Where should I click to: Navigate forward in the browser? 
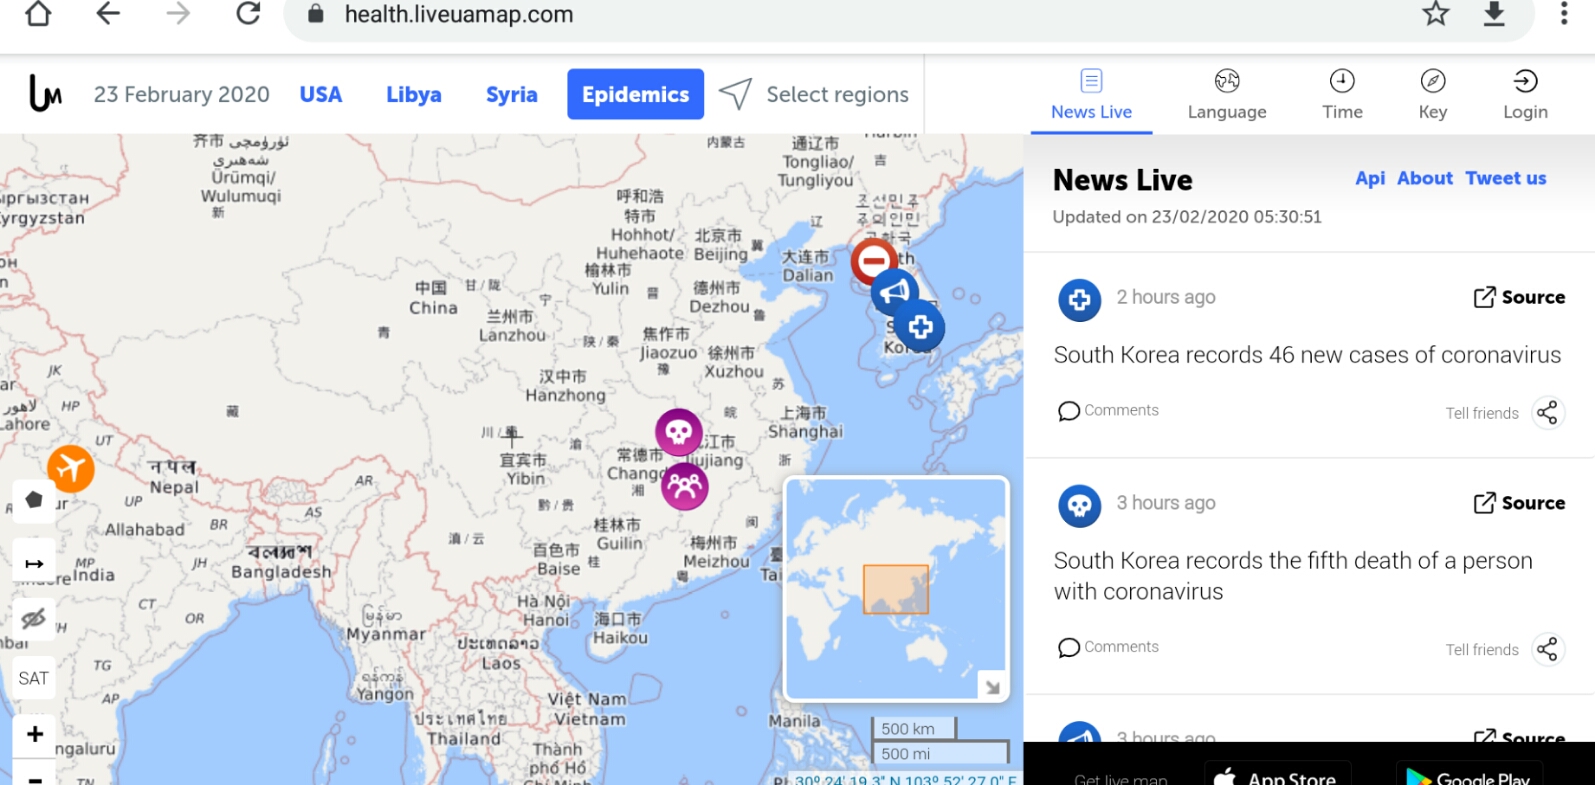(178, 14)
